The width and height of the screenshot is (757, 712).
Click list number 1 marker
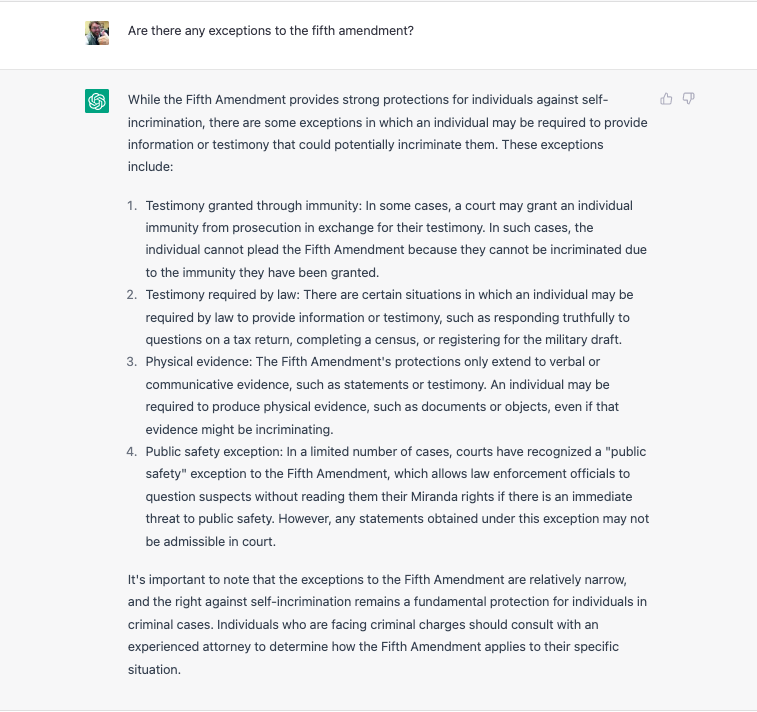pos(132,206)
